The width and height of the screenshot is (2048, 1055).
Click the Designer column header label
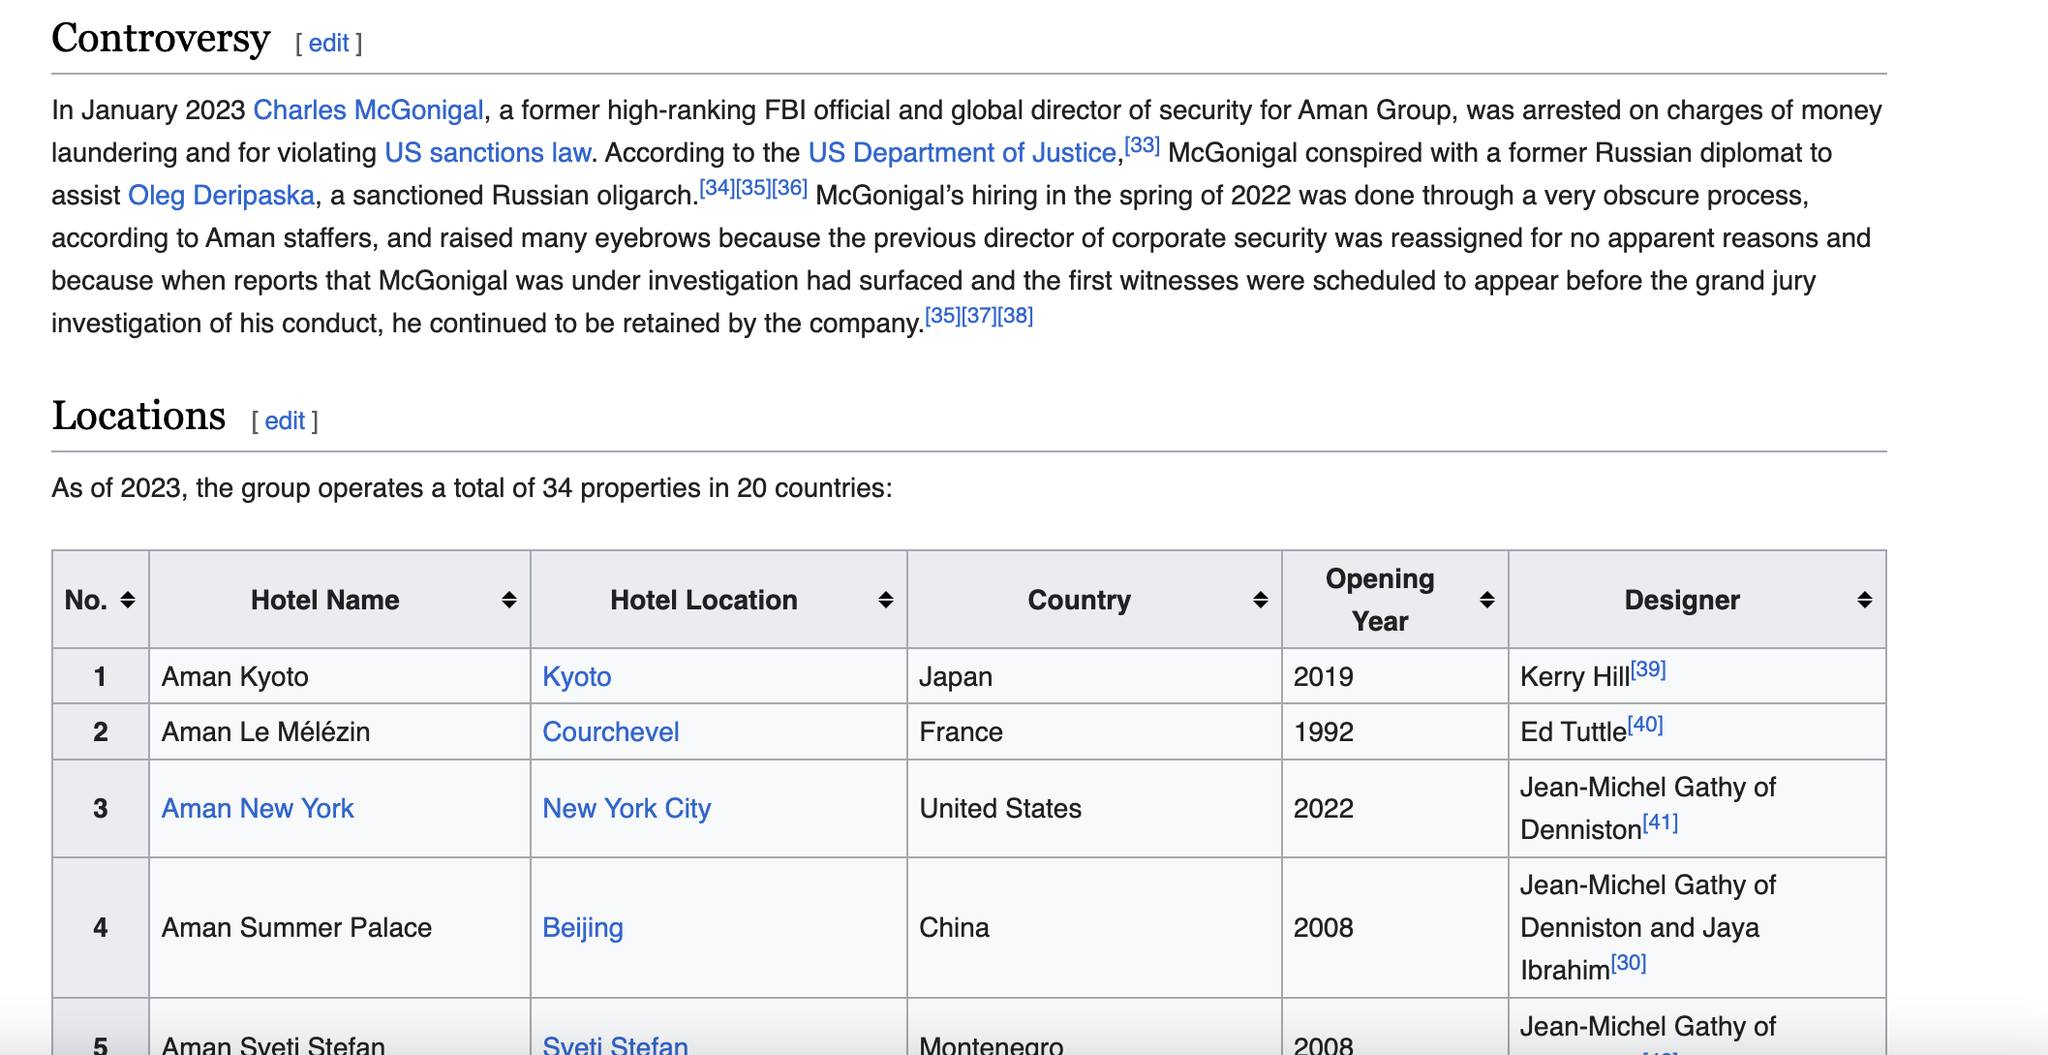[x=1682, y=600]
